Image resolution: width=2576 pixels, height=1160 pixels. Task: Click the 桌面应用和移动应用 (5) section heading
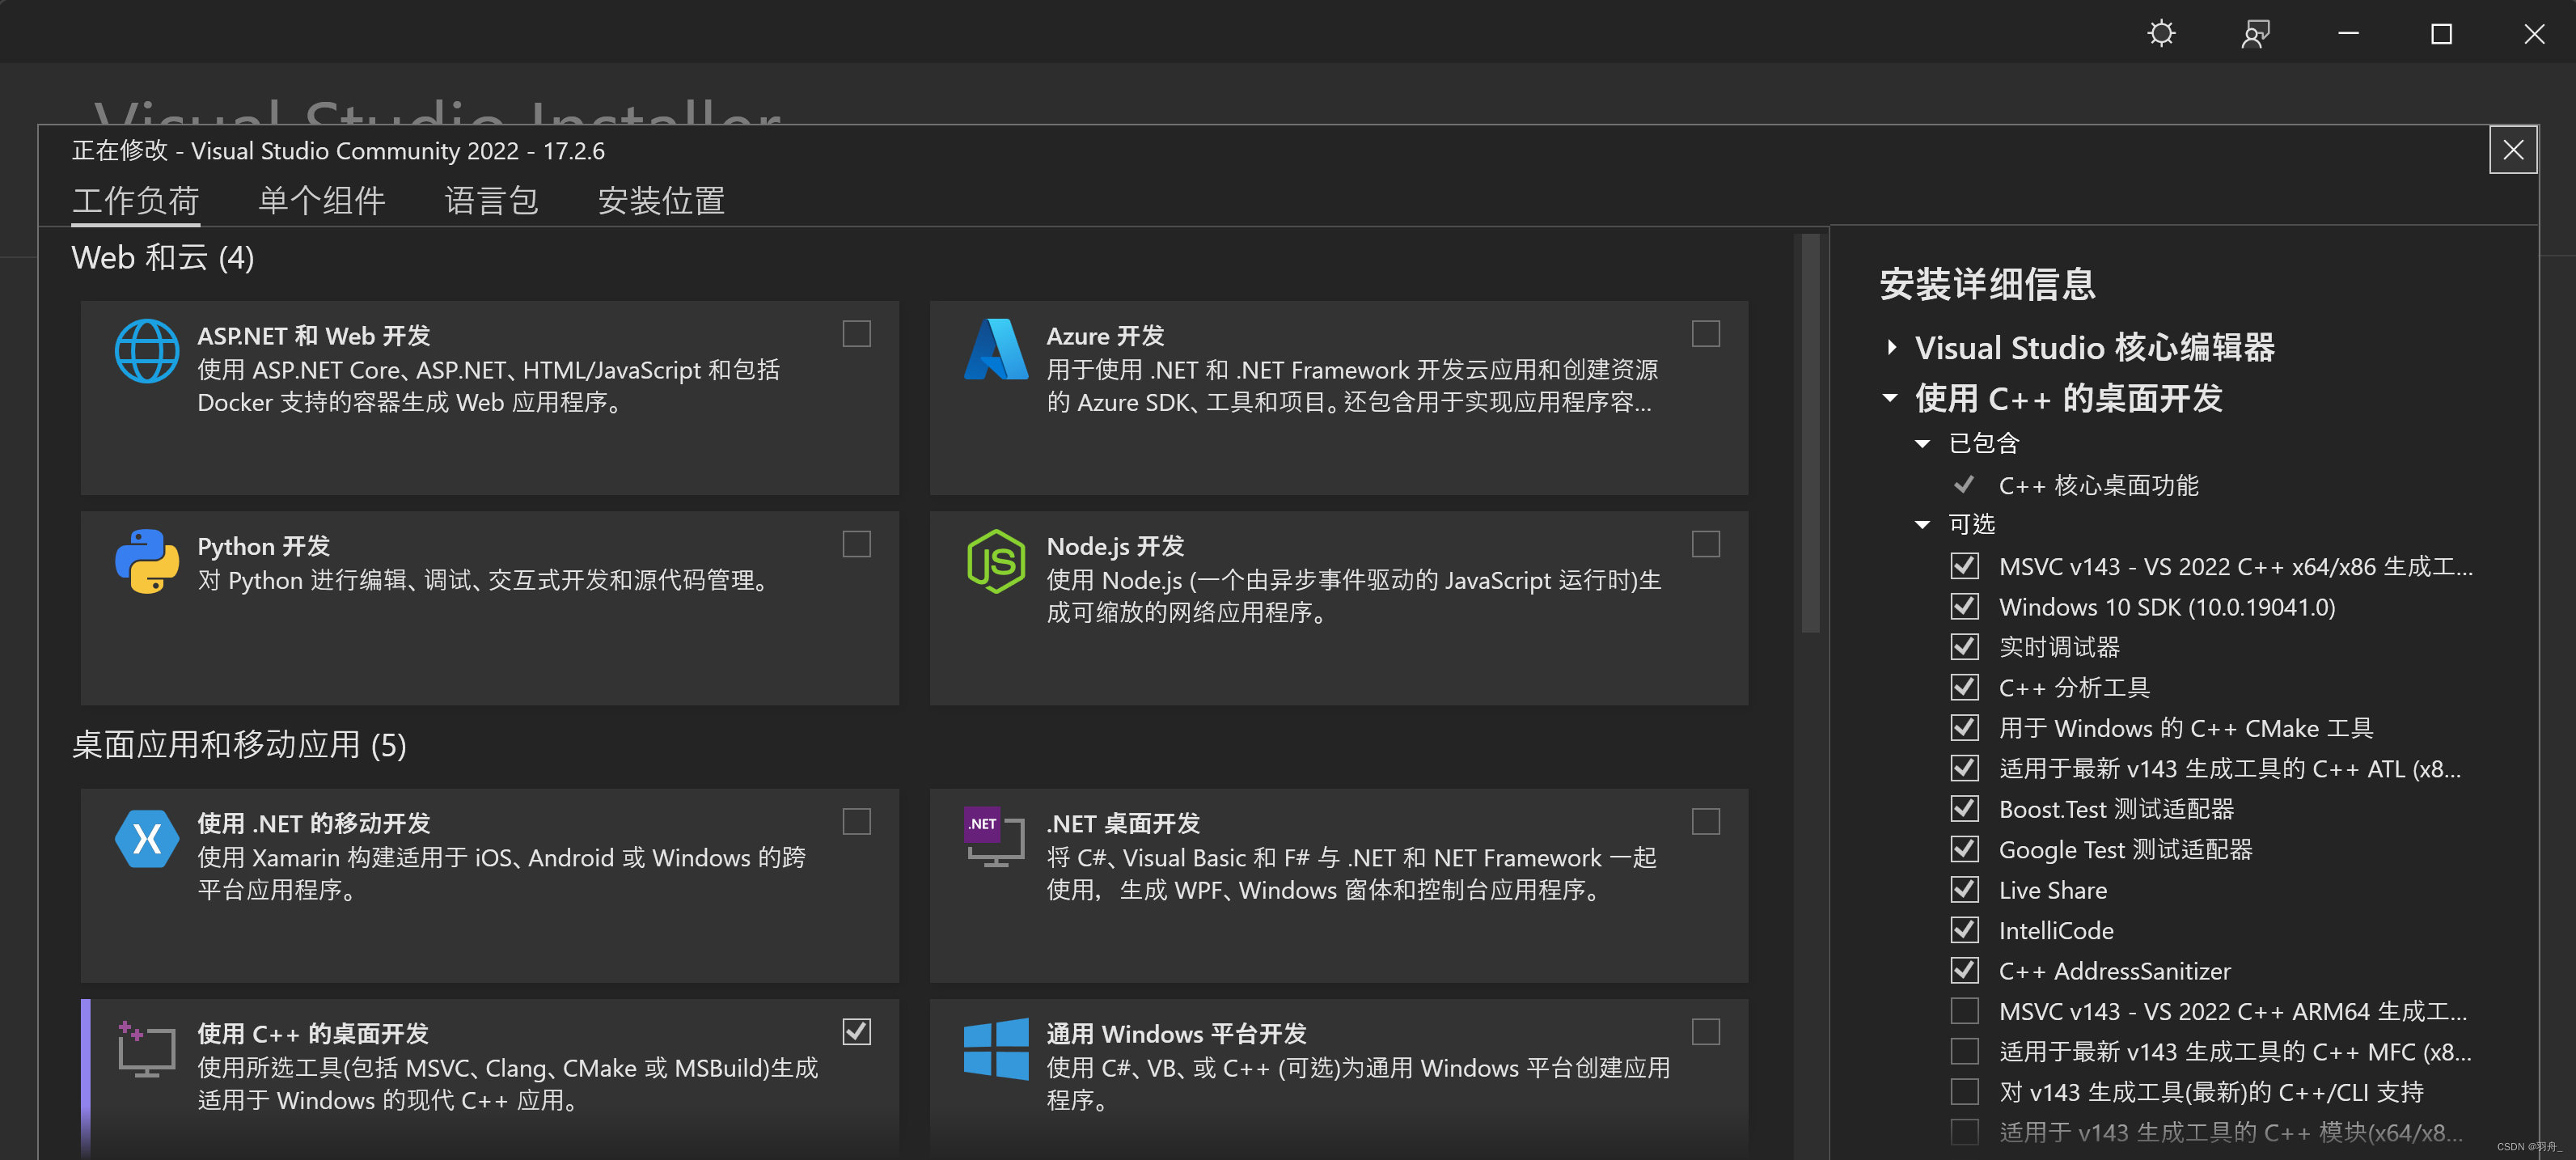point(239,745)
